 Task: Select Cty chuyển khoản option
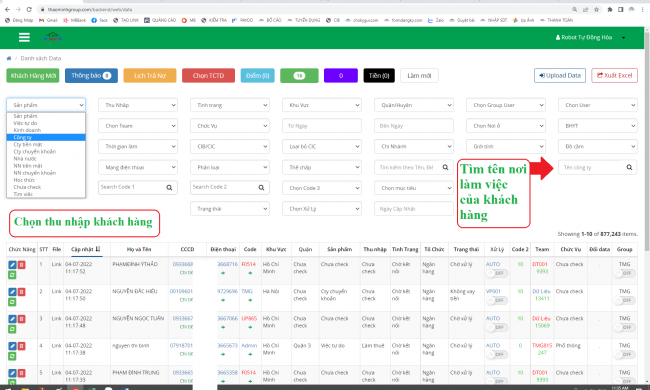coord(46,152)
